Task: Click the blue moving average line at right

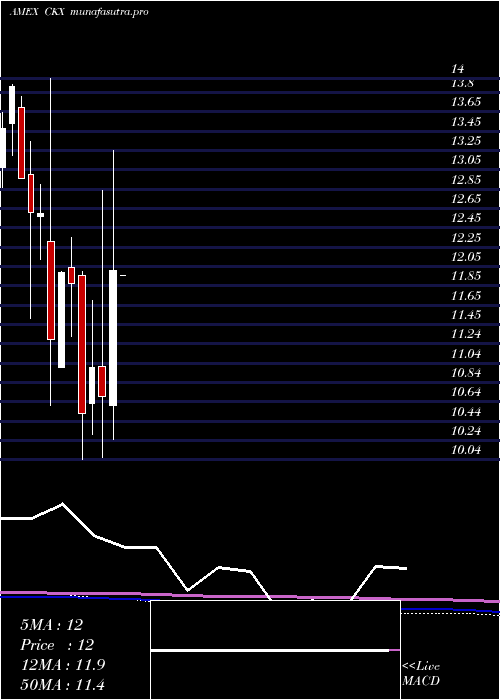Action: pos(451,609)
